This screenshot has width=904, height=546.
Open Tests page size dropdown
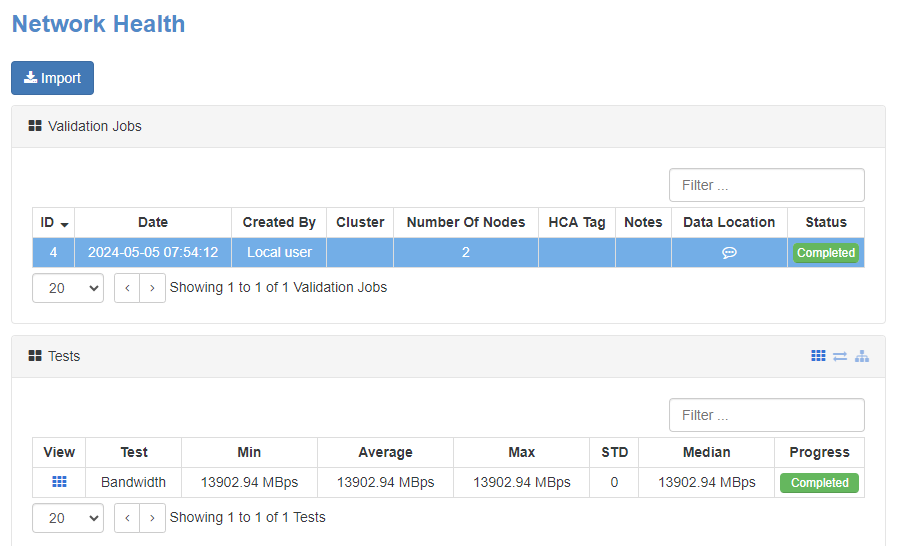coord(68,518)
